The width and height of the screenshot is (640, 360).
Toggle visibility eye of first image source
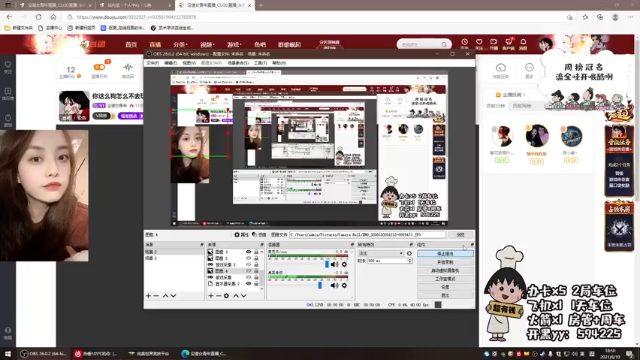[x=248, y=252]
